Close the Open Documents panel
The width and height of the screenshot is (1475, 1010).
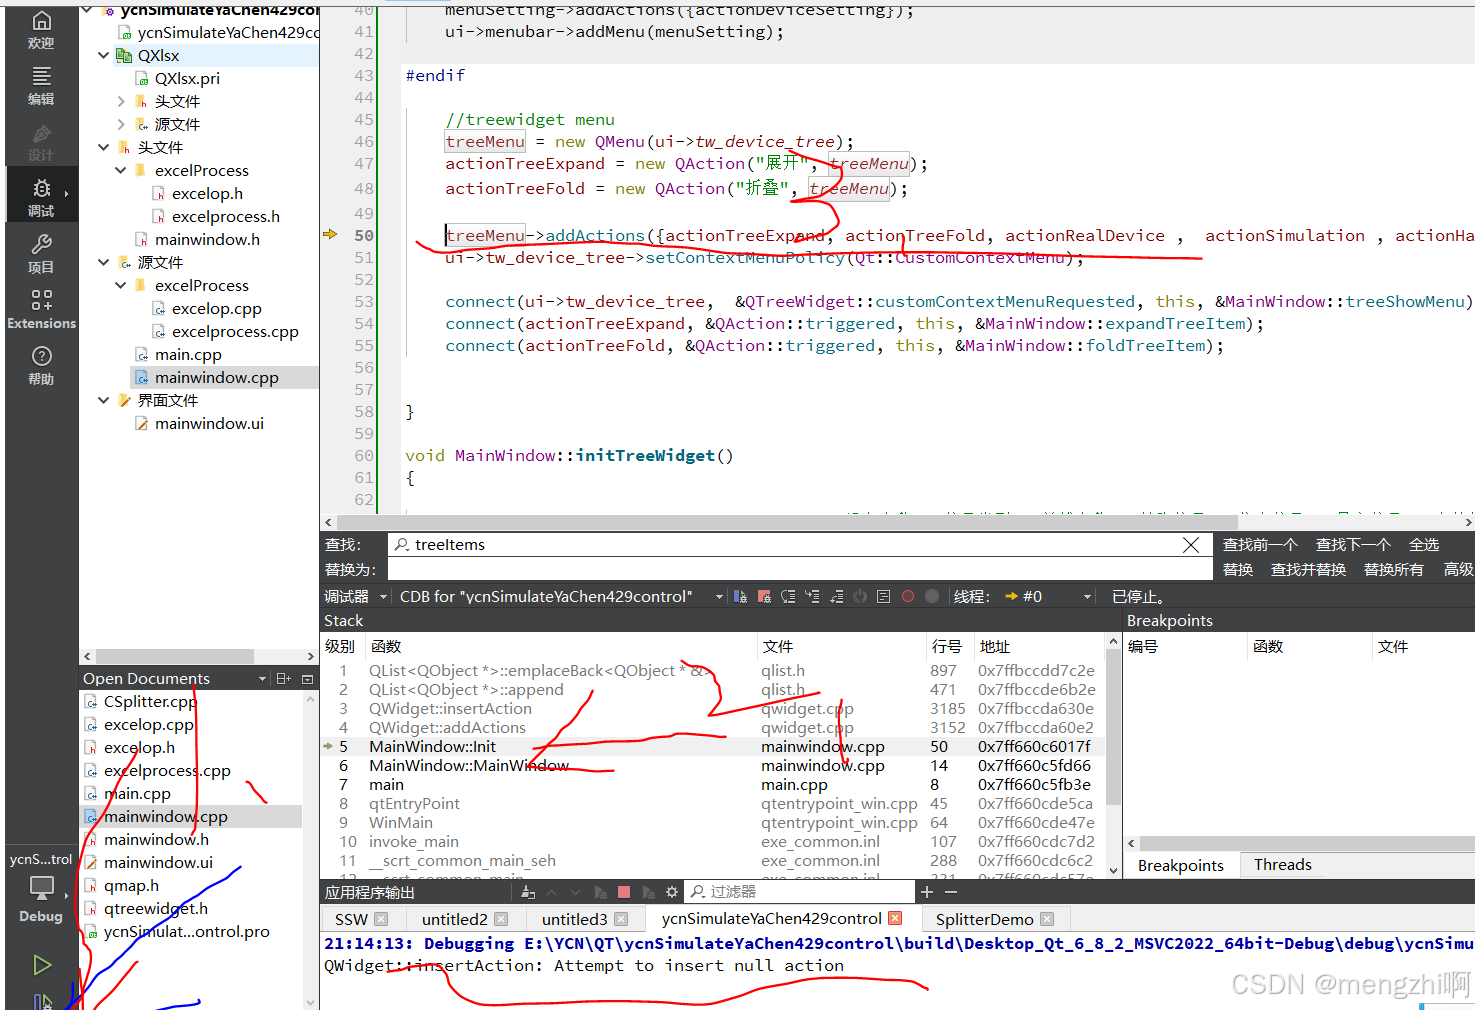(x=308, y=678)
